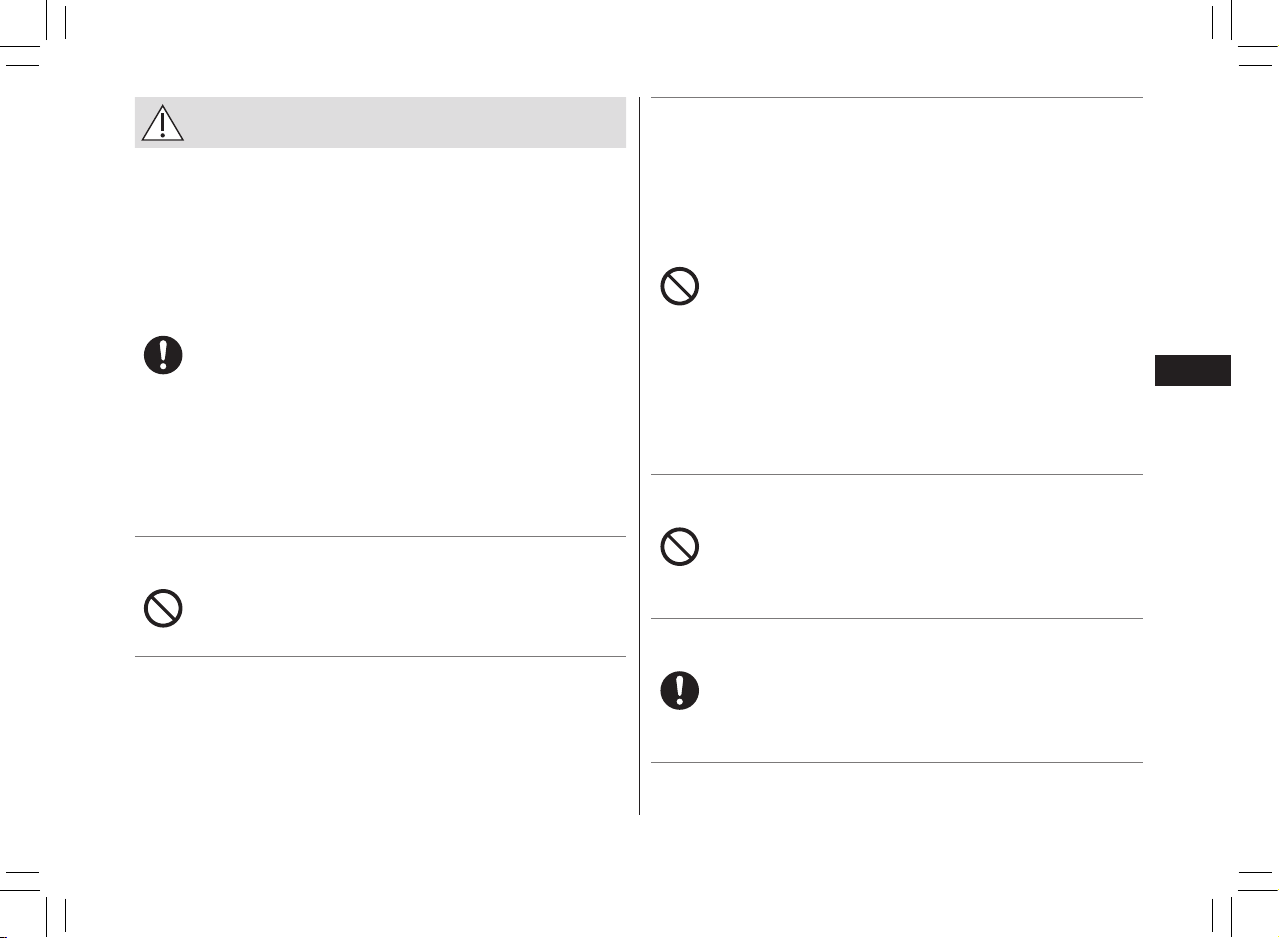
Task: Click the rule above right column's lower prohibition icon
Action: [897, 475]
